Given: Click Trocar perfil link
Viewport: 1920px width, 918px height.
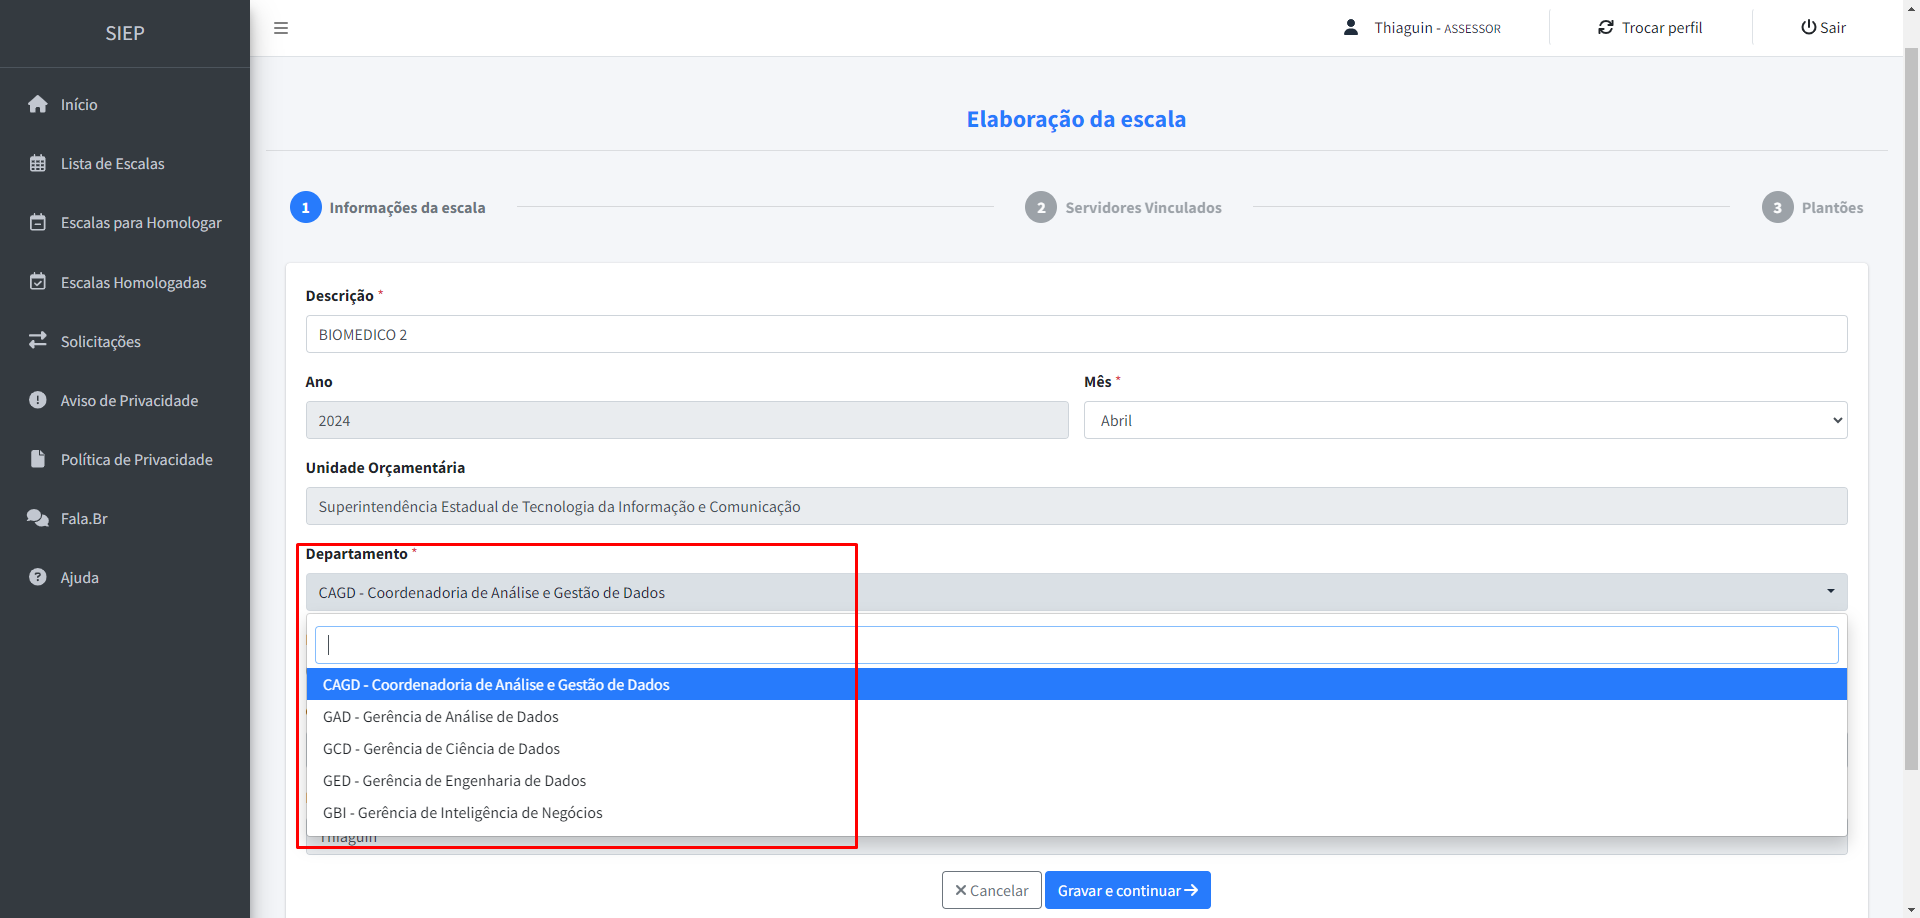Looking at the screenshot, I should (1650, 27).
